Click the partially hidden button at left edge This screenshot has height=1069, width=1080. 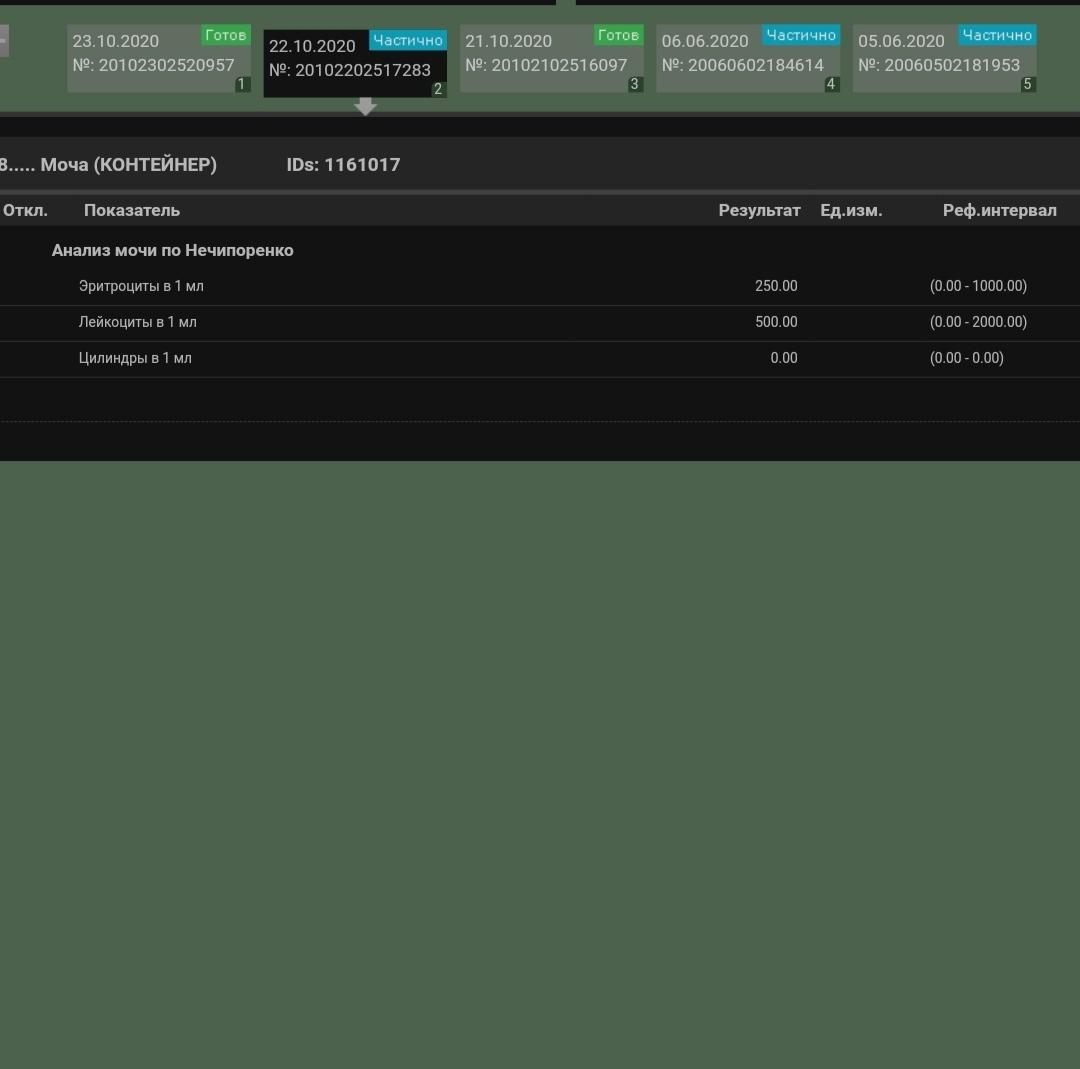(x=3, y=41)
